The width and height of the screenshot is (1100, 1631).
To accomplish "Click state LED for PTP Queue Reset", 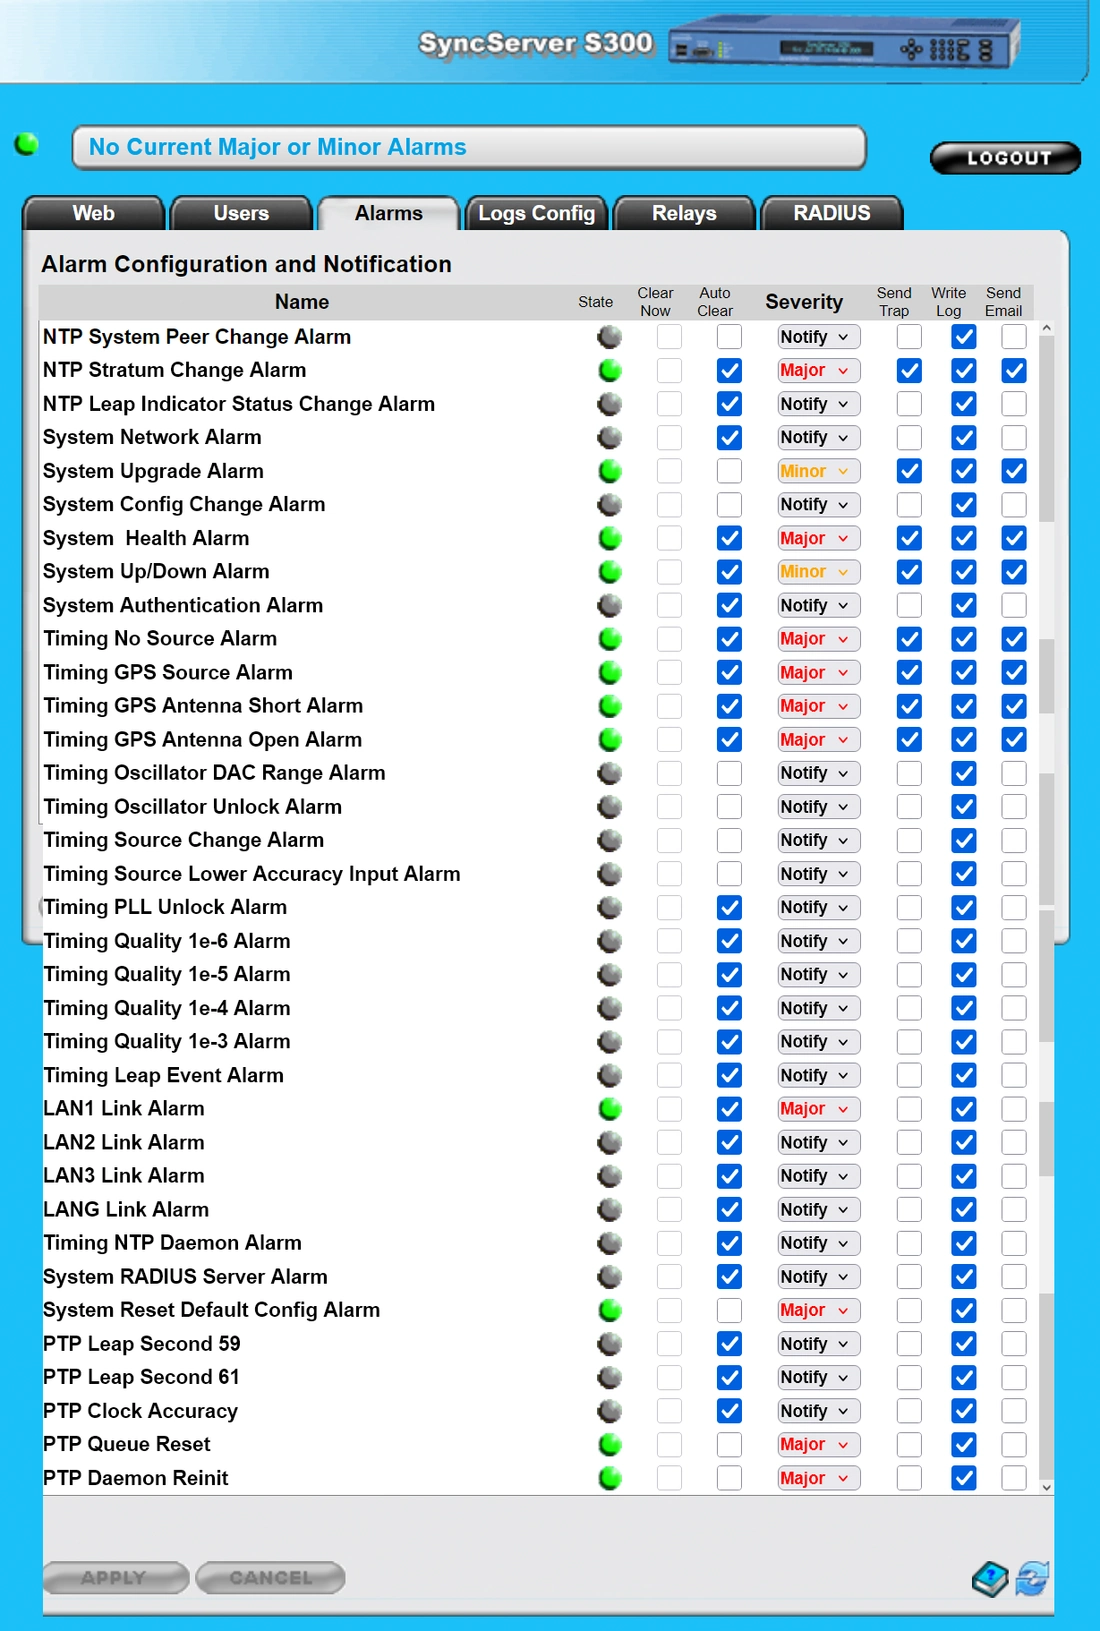I will point(610,1444).
